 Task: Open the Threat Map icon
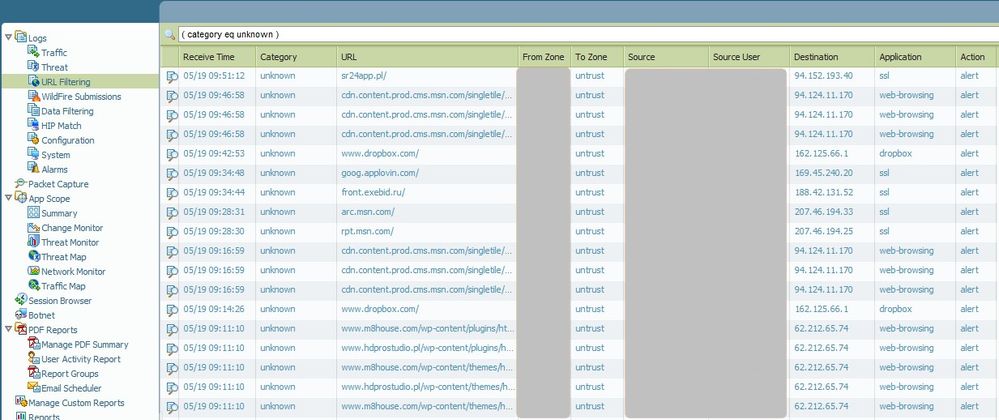point(34,257)
